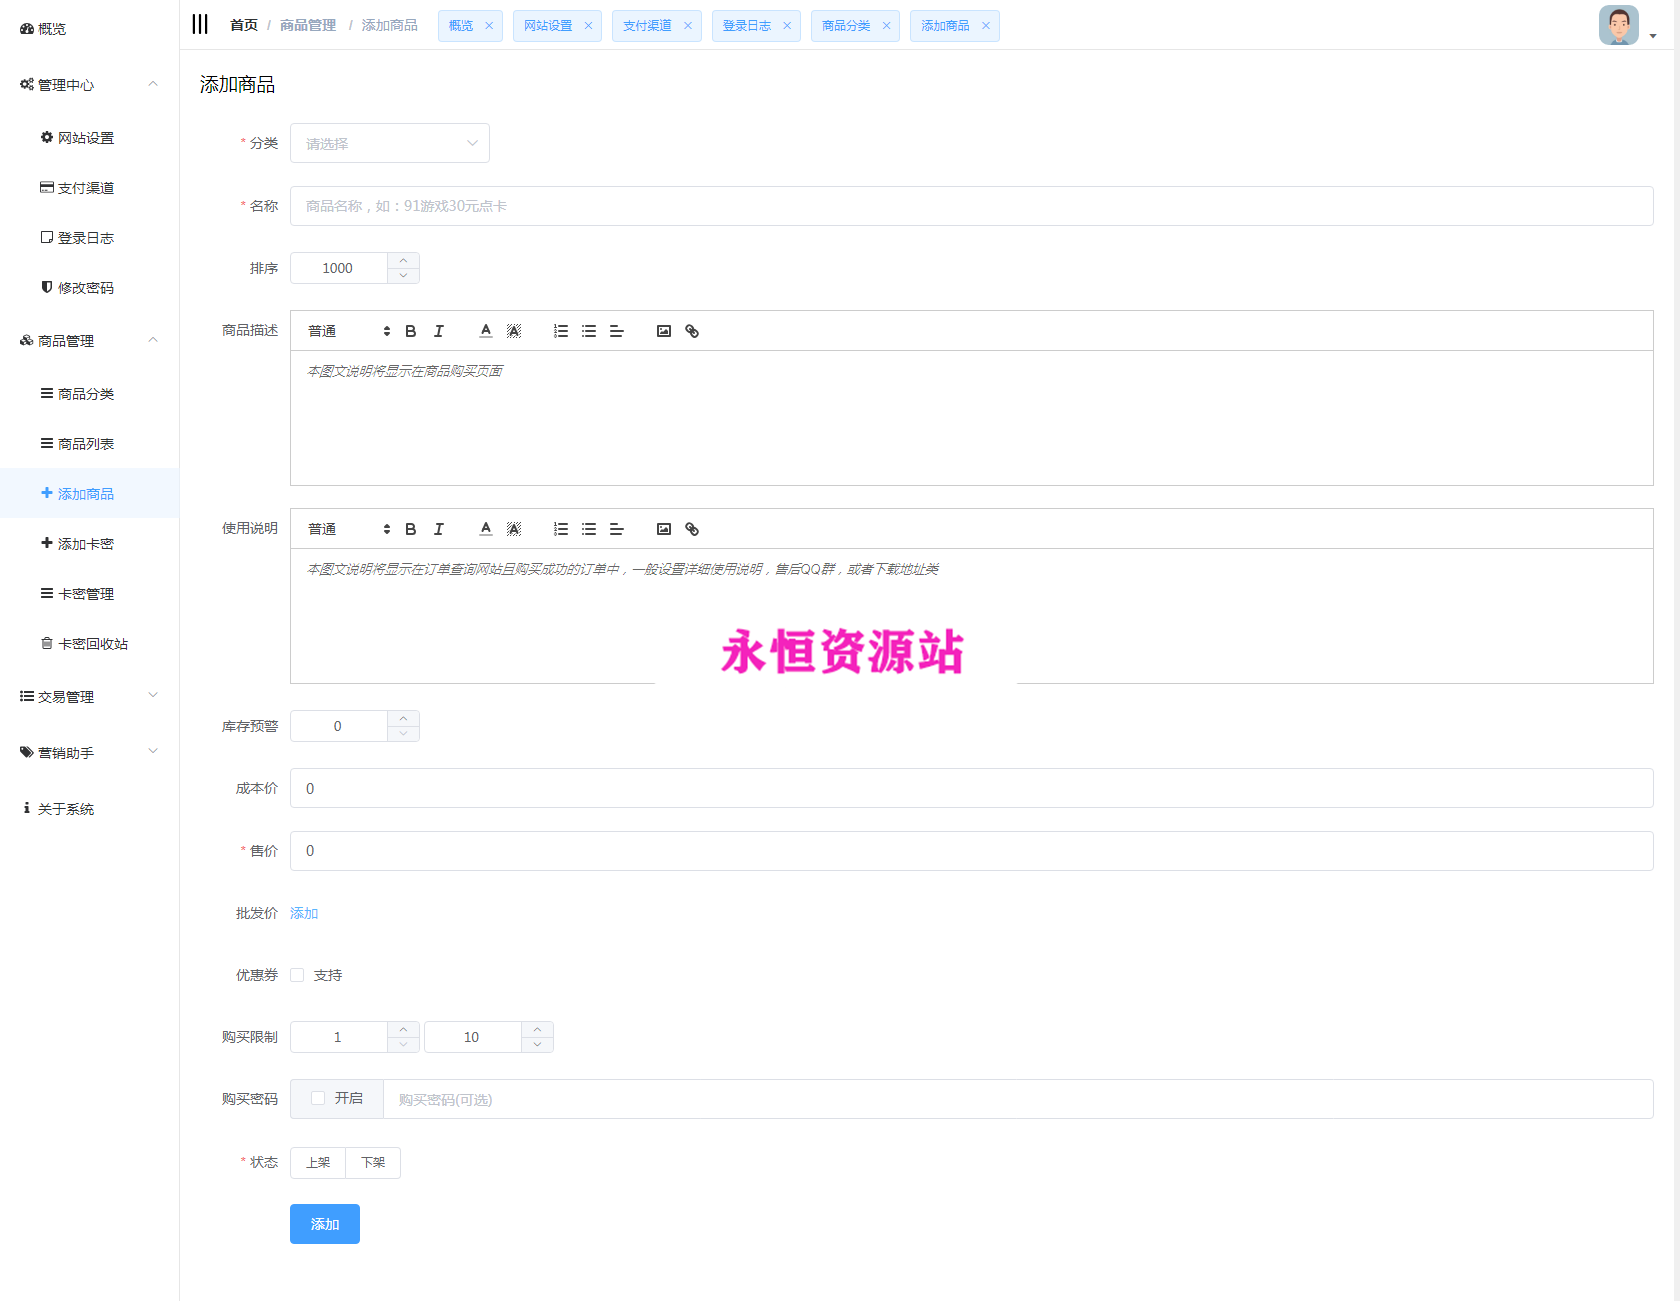The height and width of the screenshot is (1301, 1680).
Task: Select text color icon in 商品描述 editor
Action: [486, 331]
